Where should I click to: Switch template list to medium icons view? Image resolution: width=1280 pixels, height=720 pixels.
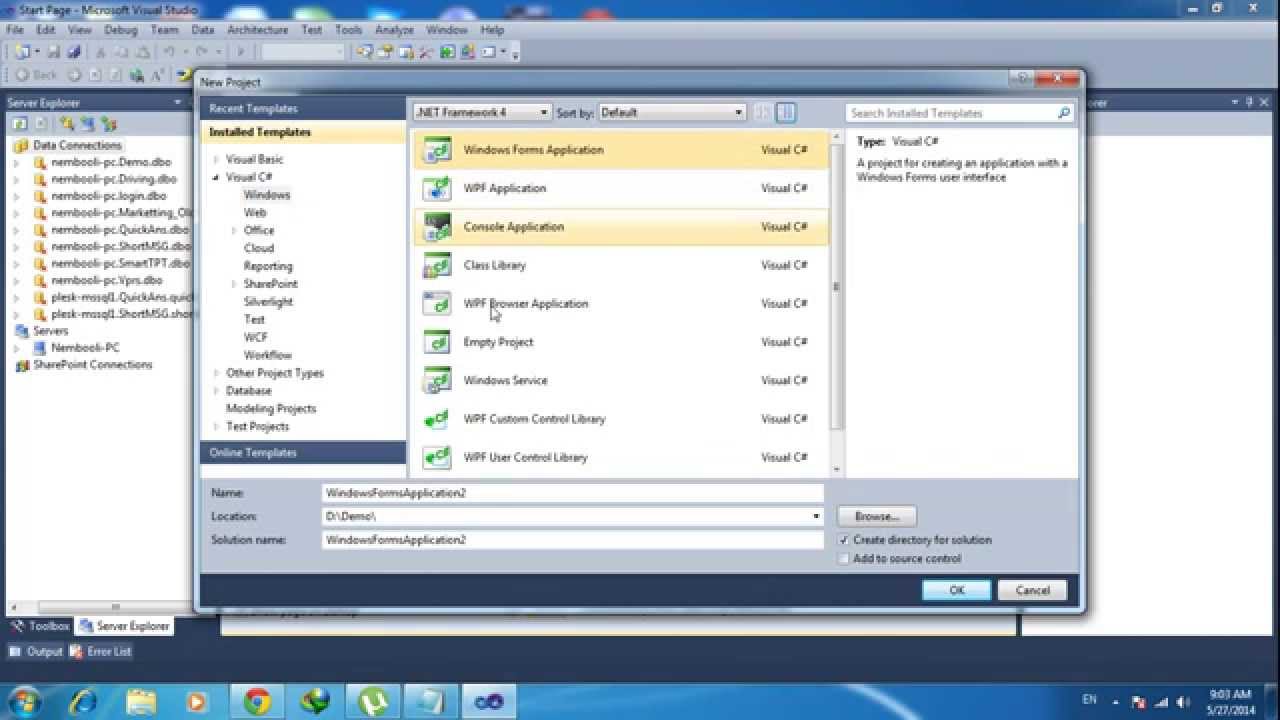(x=786, y=113)
